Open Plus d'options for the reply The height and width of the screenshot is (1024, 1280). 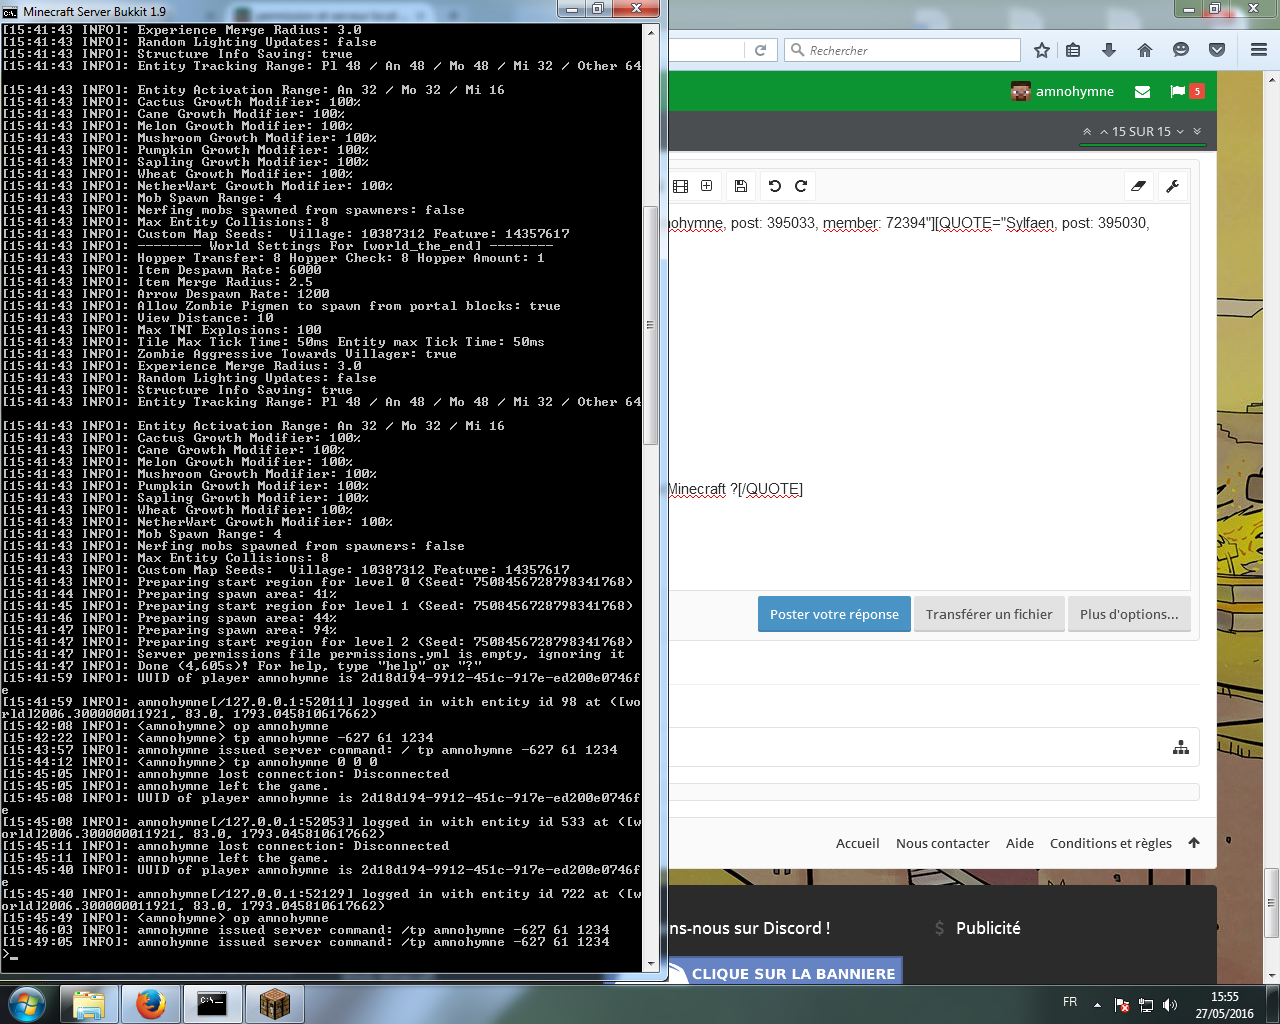pyautogui.click(x=1129, y=614)
